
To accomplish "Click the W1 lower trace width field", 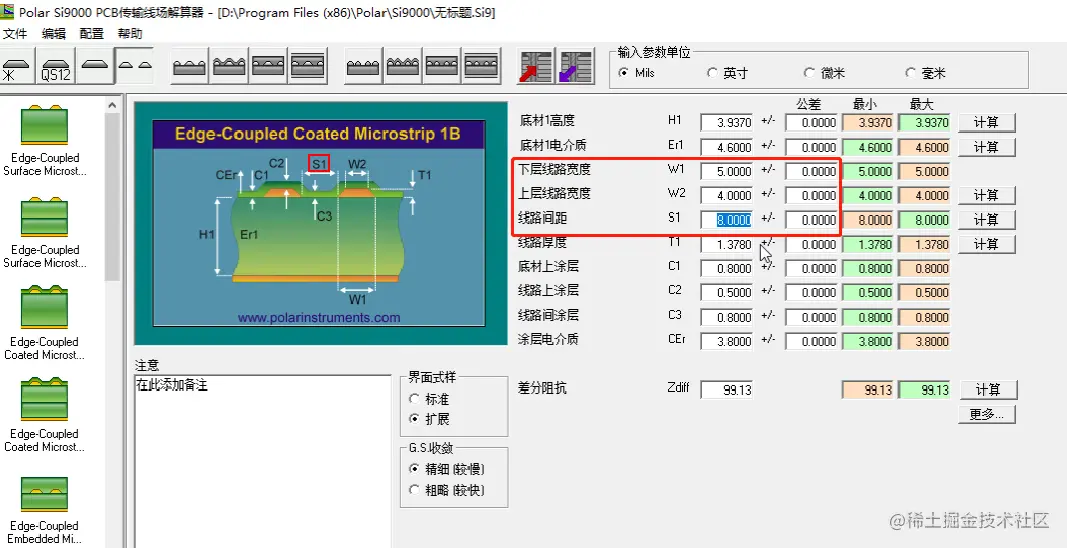I will tap(727, 172).
